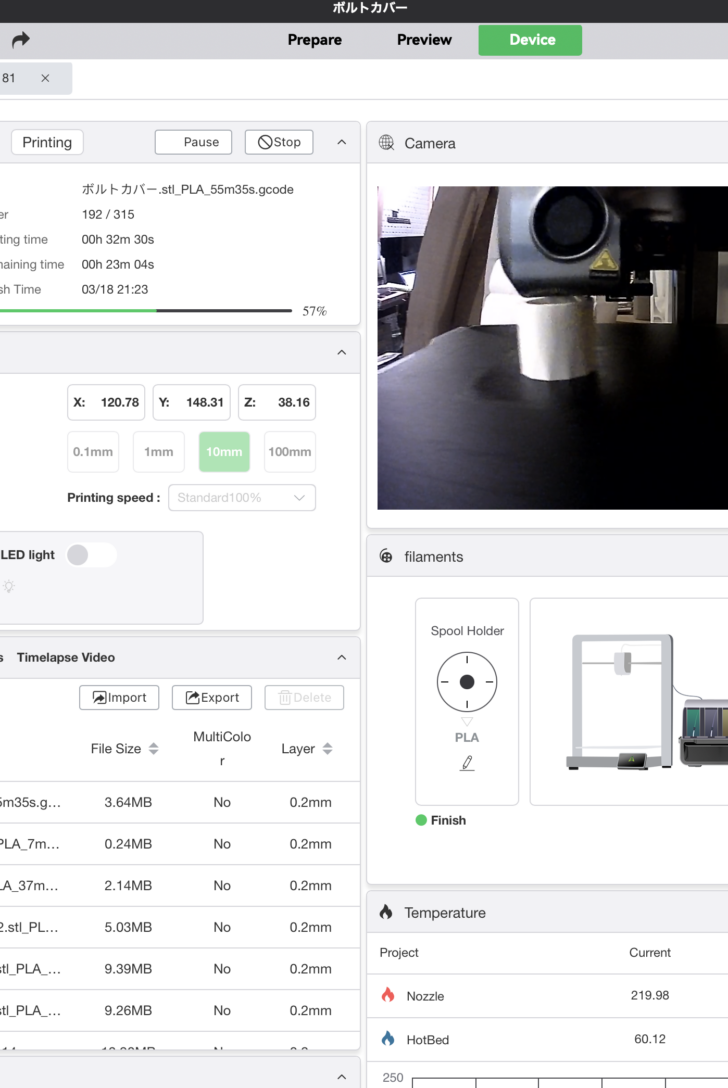Open the Preview tab

click(424, 40)
